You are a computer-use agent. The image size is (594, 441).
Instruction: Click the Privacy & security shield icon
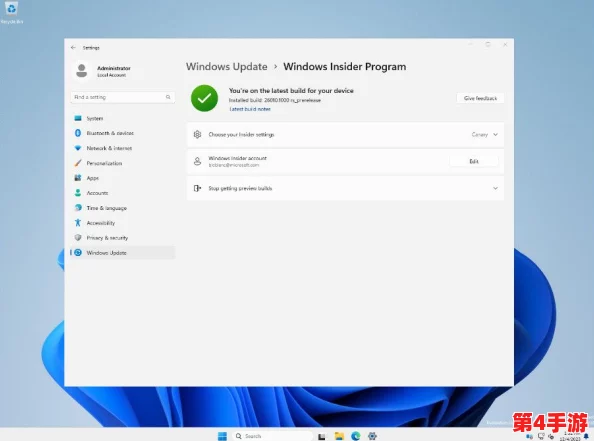[78, 238]
